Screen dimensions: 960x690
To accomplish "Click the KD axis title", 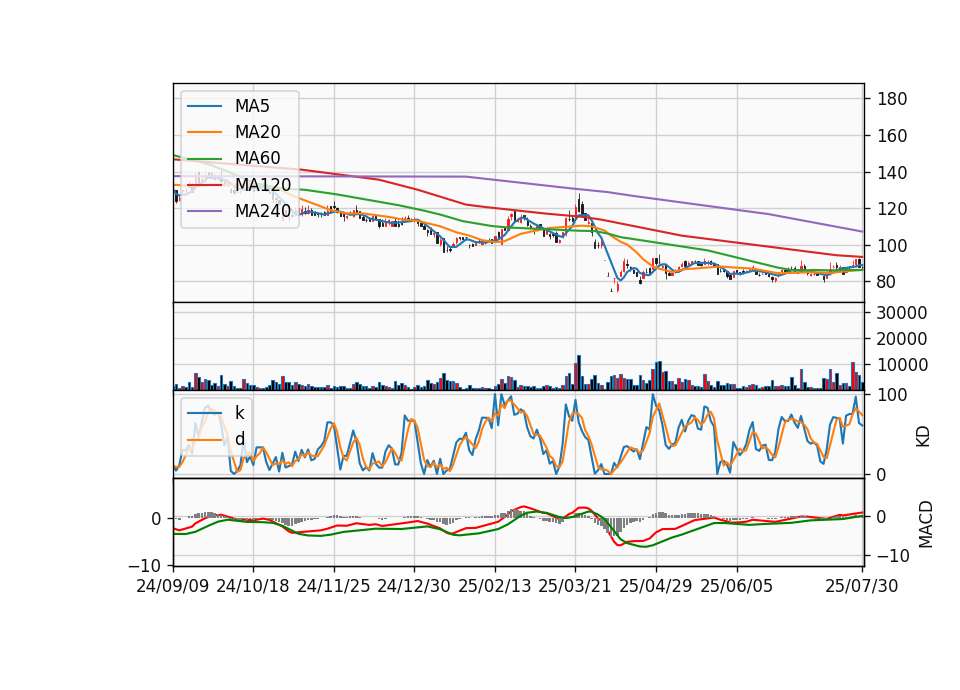I will pos(923,437).
